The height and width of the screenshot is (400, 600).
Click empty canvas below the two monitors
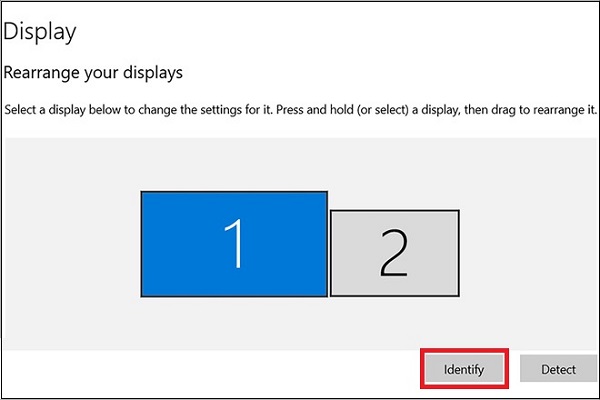[x=300, y=322]
